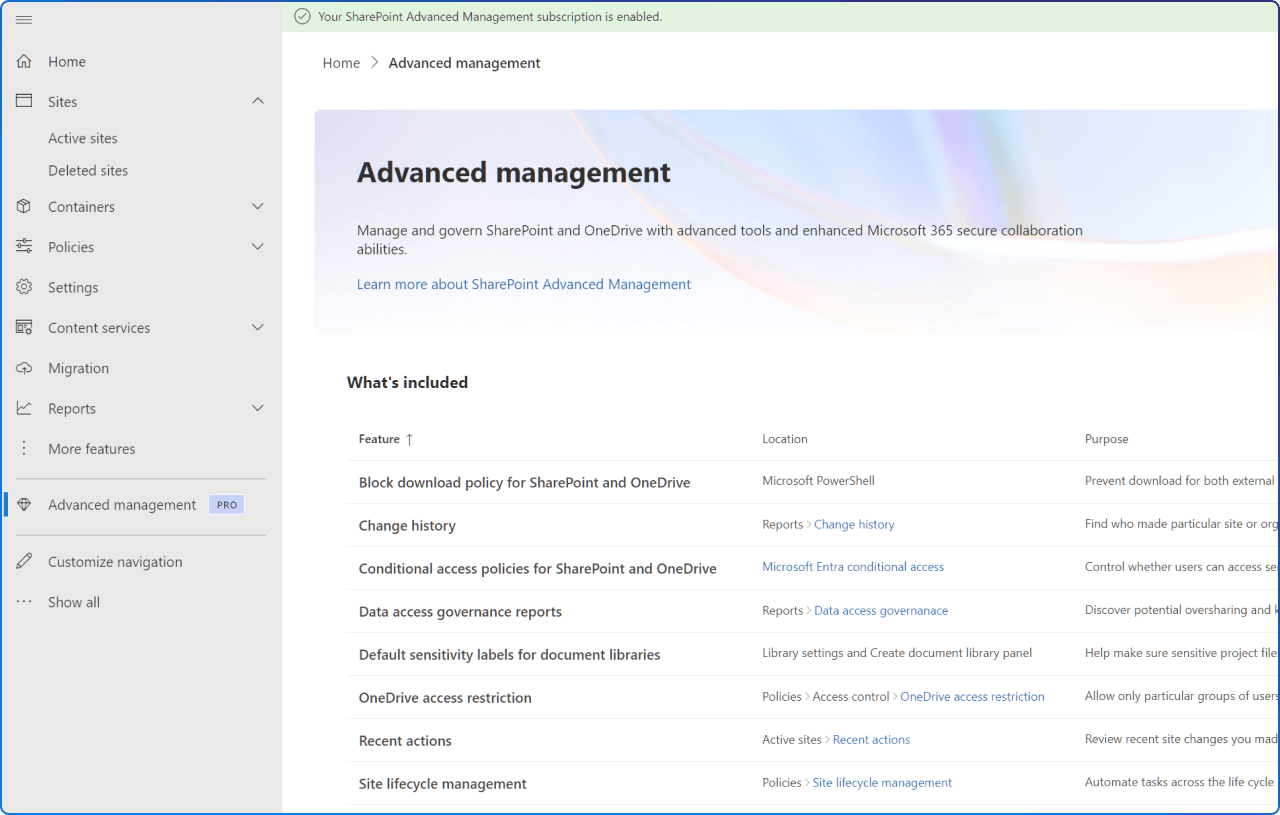Expand the Content services section
The height and width of the screenshot is (815, 1280).
[257, 327]
